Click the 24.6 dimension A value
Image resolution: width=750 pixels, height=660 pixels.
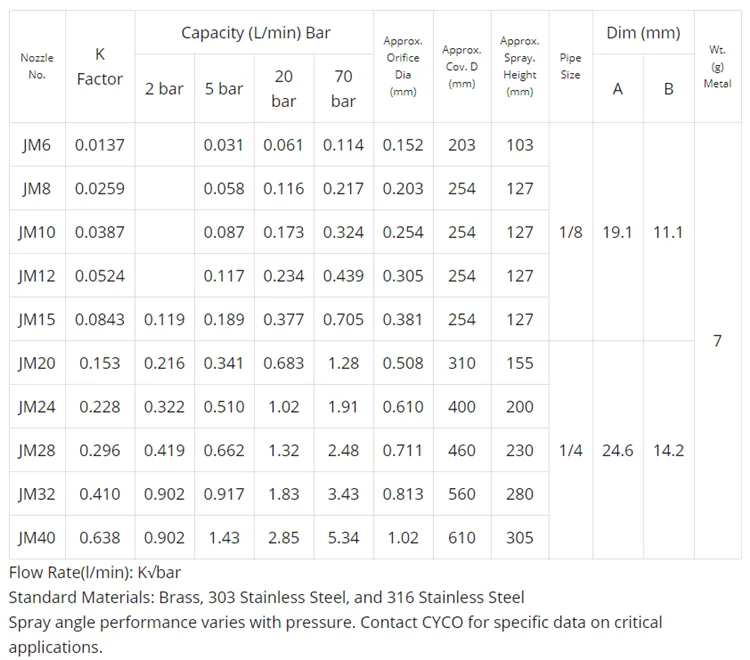[617, 450]
